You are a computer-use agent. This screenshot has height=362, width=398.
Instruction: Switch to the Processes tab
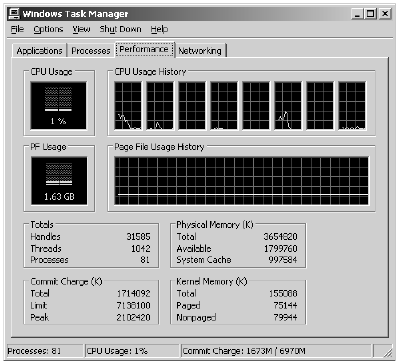(91, 51)
